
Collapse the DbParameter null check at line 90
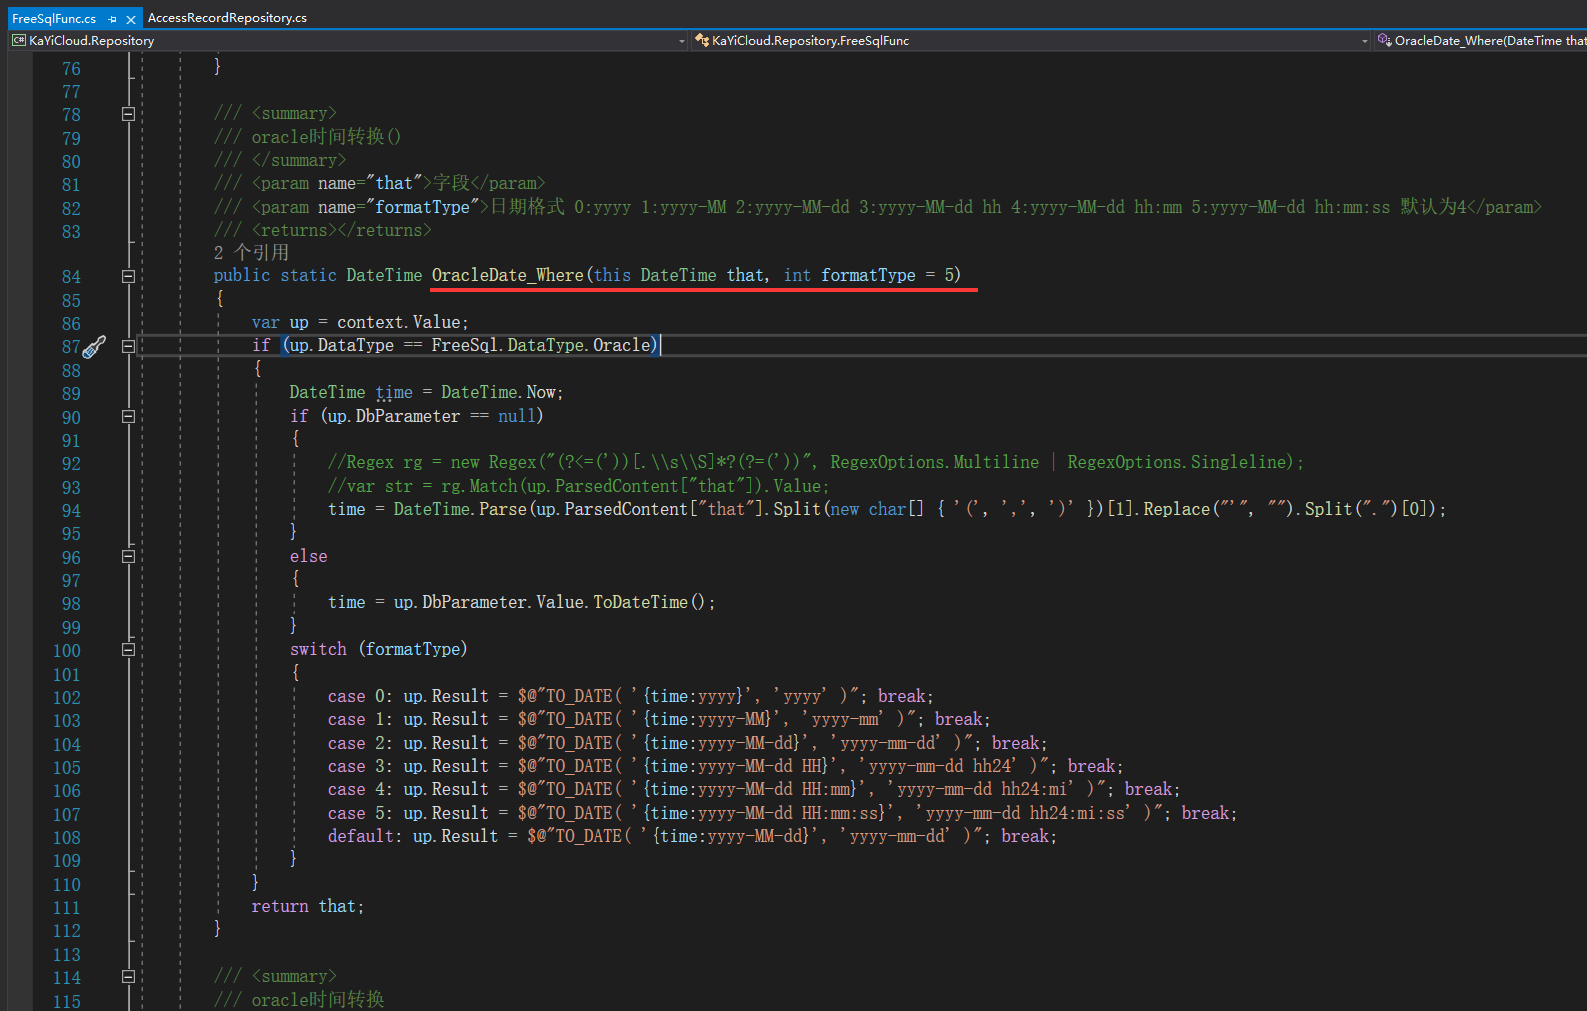click(128, 416)
